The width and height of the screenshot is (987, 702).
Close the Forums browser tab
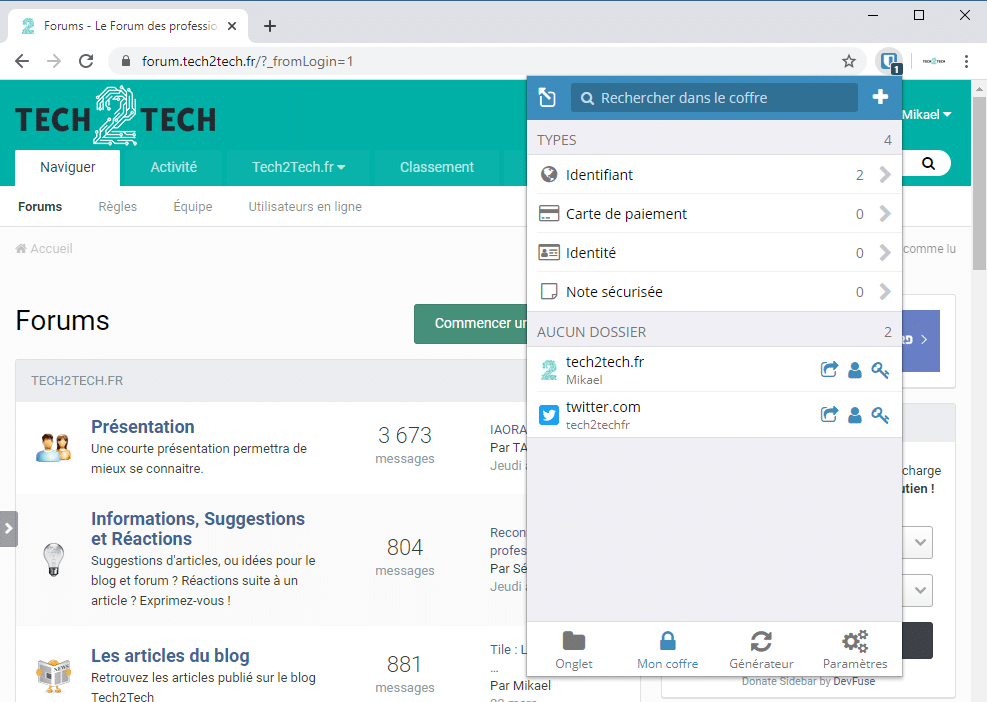[x=232, y=26]
